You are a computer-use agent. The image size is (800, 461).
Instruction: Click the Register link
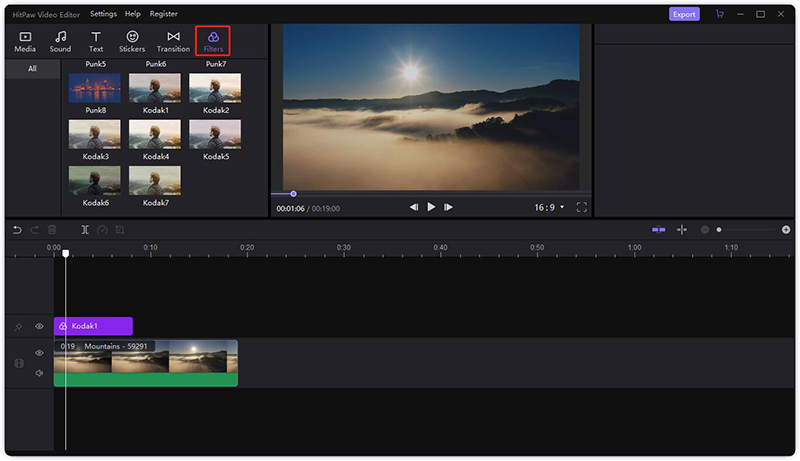163,14
